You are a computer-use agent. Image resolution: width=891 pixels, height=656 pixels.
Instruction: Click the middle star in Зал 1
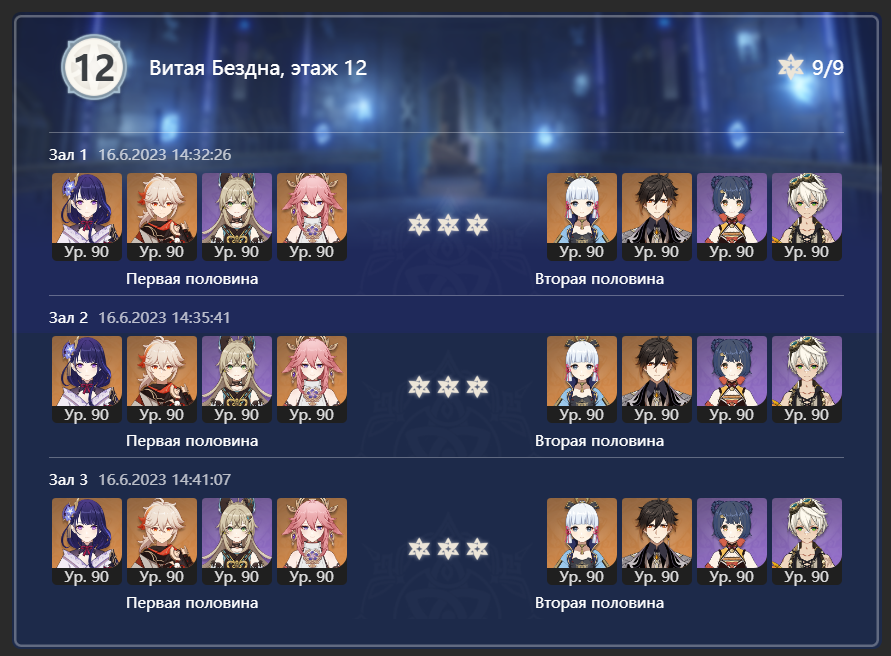click(x=448, y=225)
